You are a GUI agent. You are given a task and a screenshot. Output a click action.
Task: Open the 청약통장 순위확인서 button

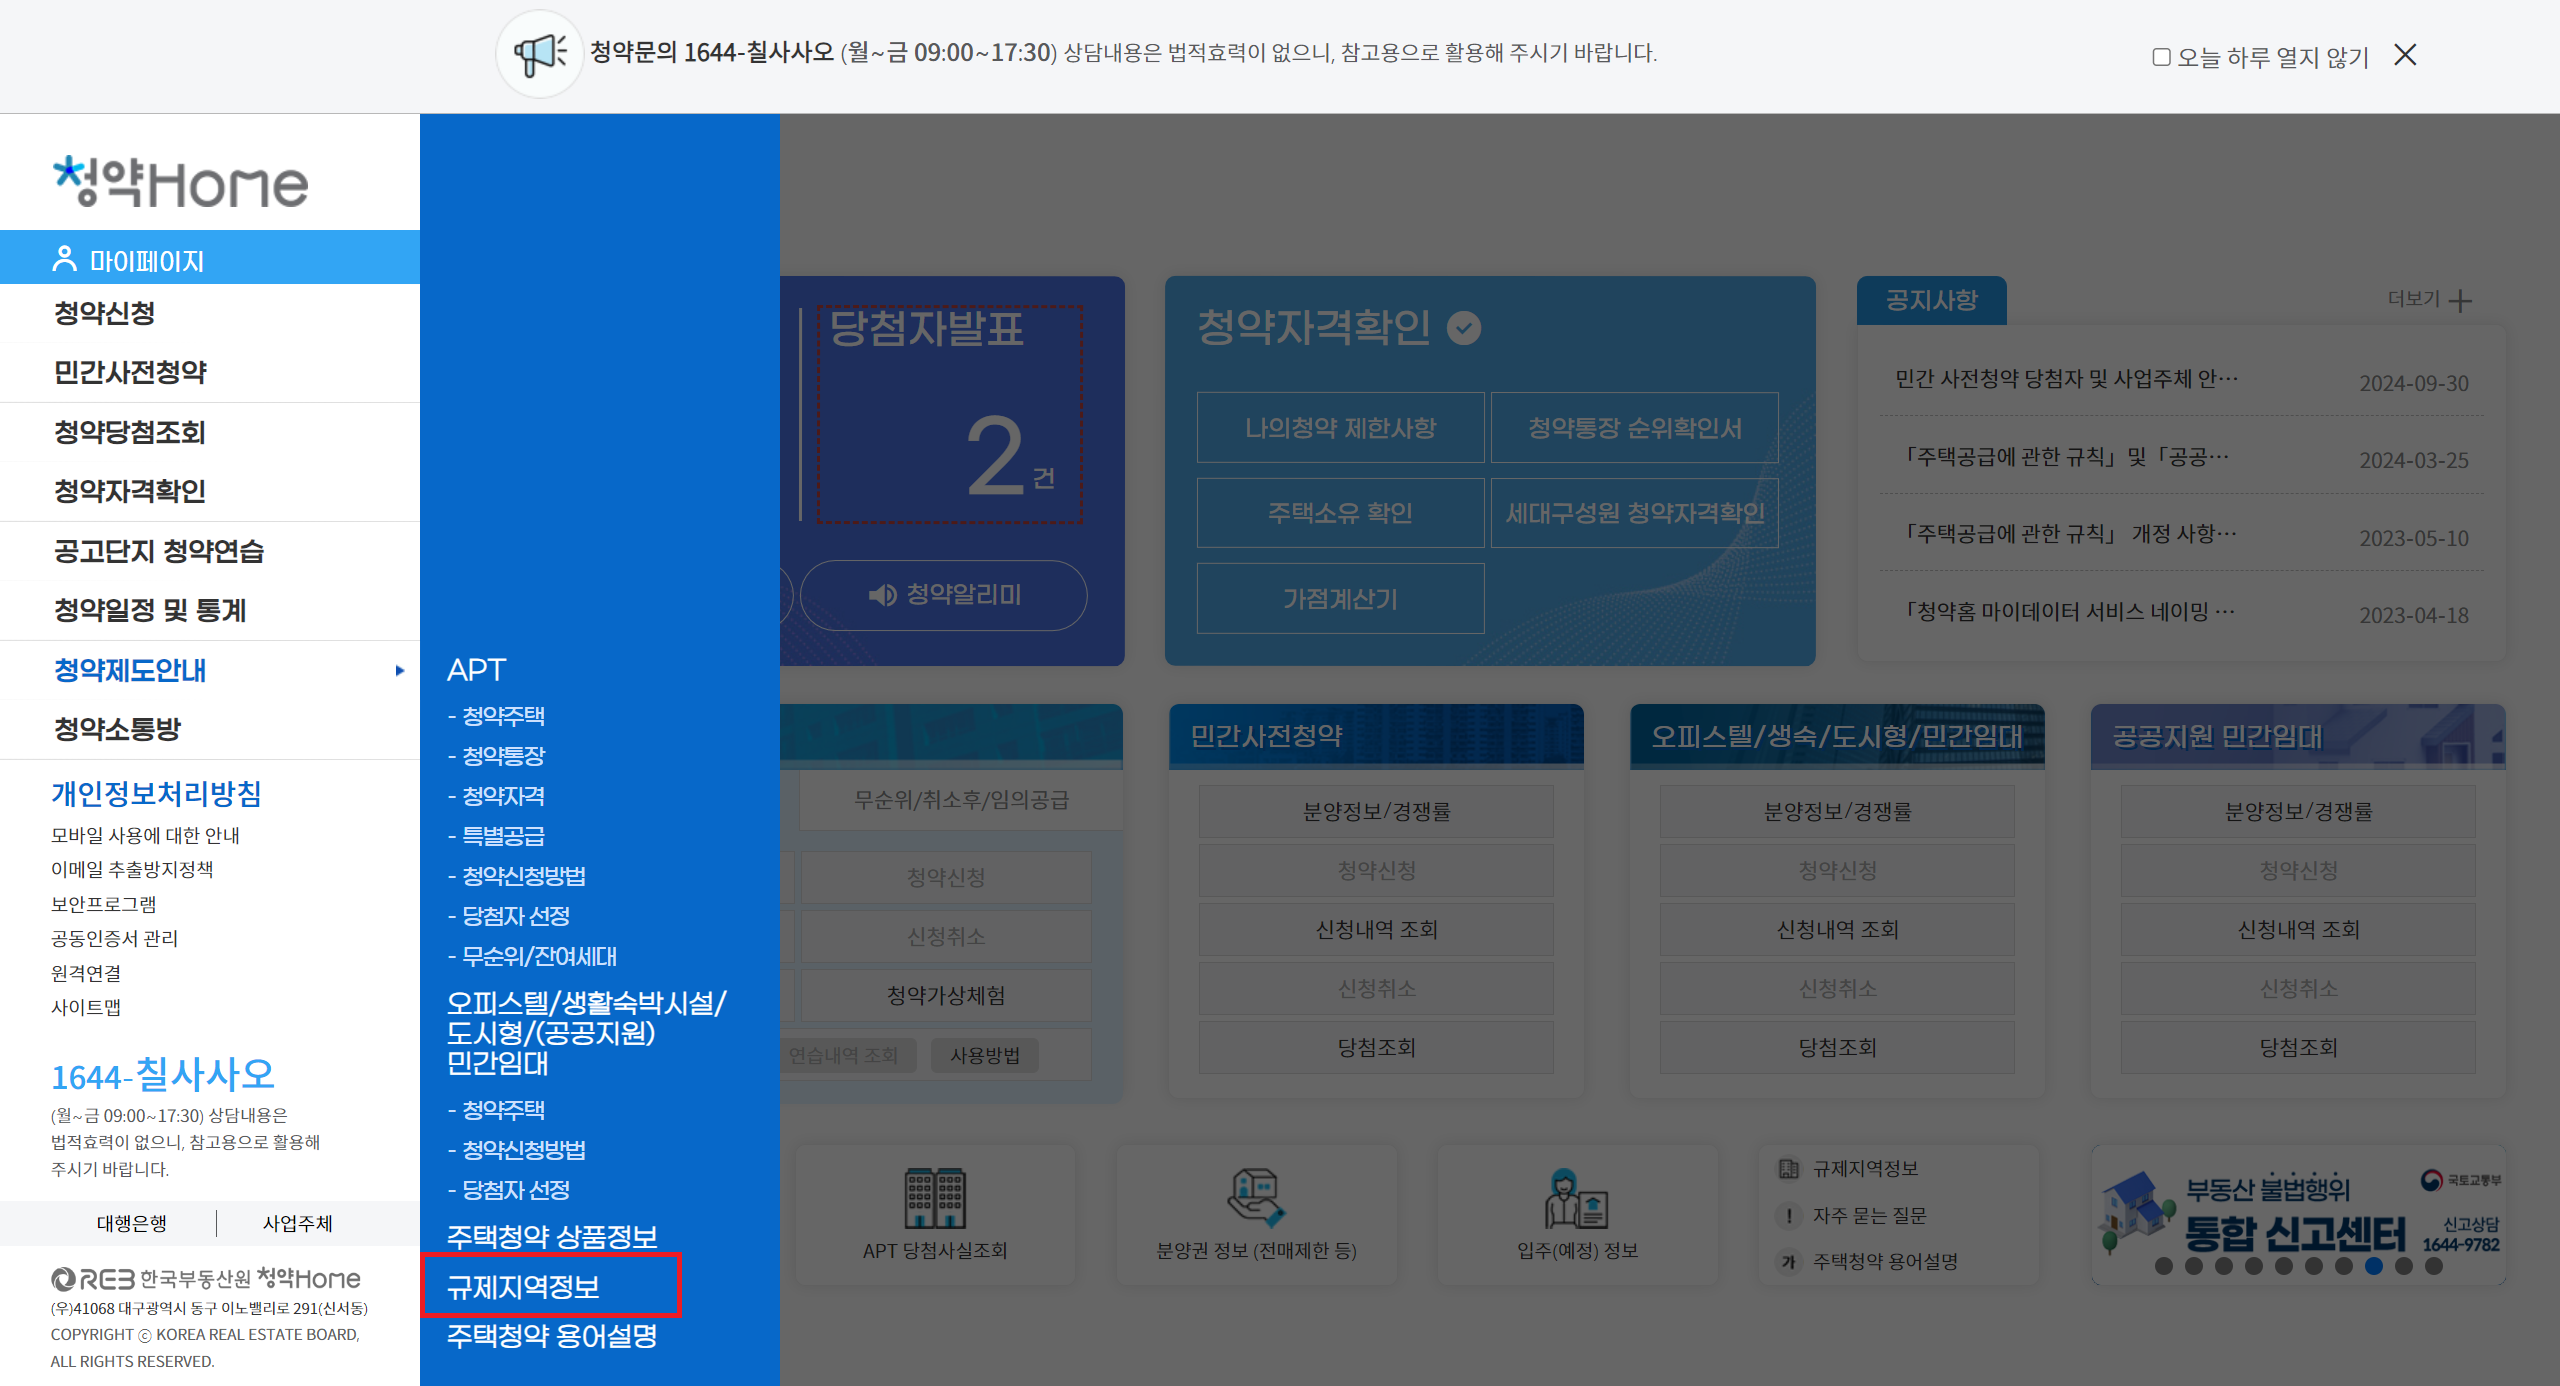point(1634,428)
